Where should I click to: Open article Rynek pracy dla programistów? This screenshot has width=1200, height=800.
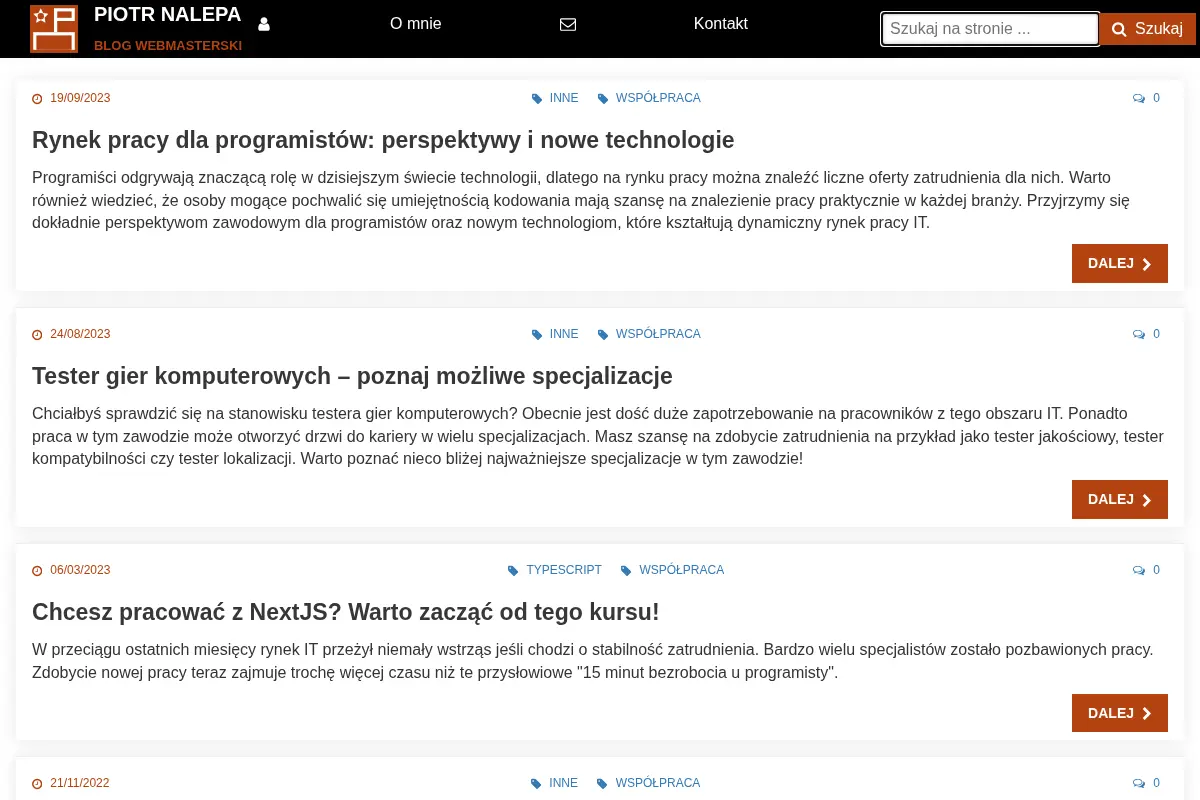pyautogui.click(x=383, y=140)
